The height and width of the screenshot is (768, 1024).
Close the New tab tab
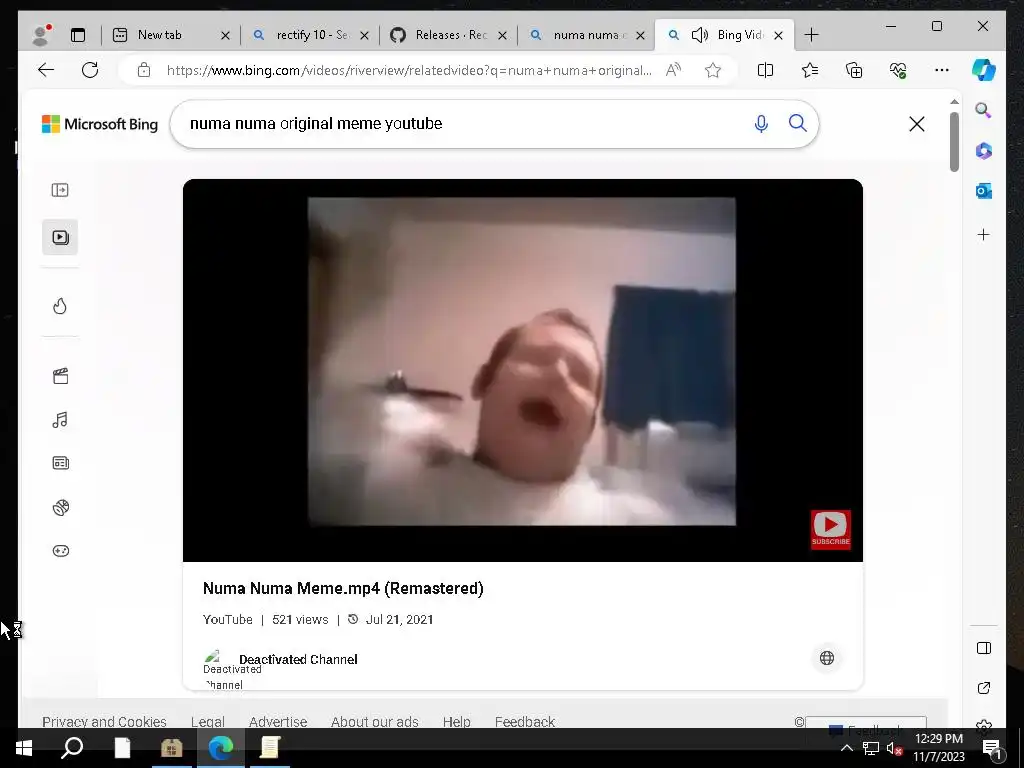pos(225,35)
